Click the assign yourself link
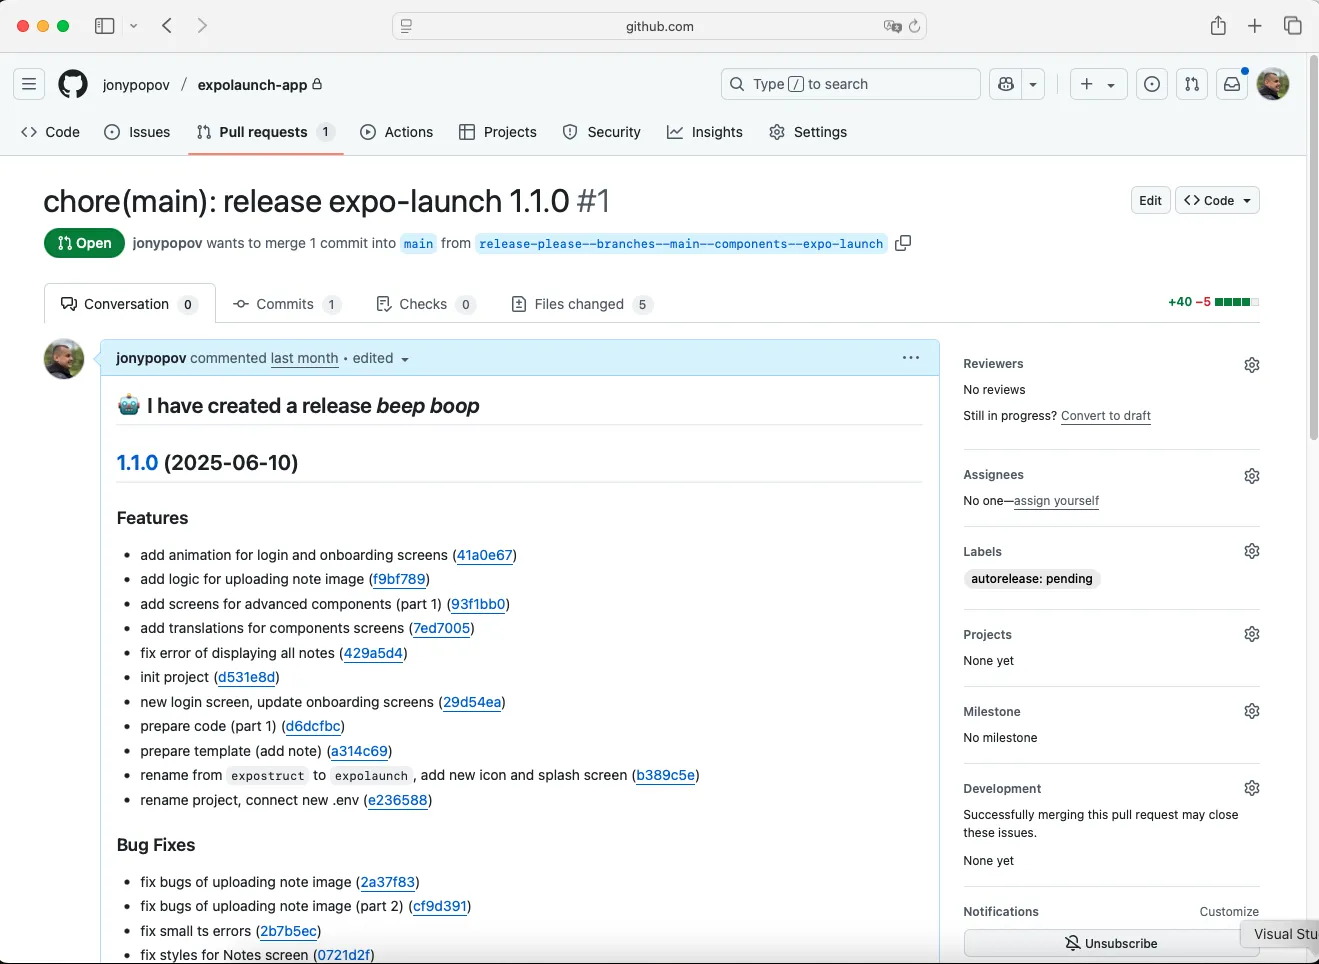 1056,501
